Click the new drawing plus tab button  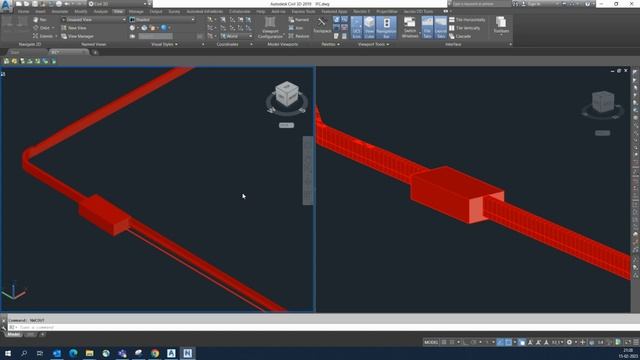tap(95, 52)
